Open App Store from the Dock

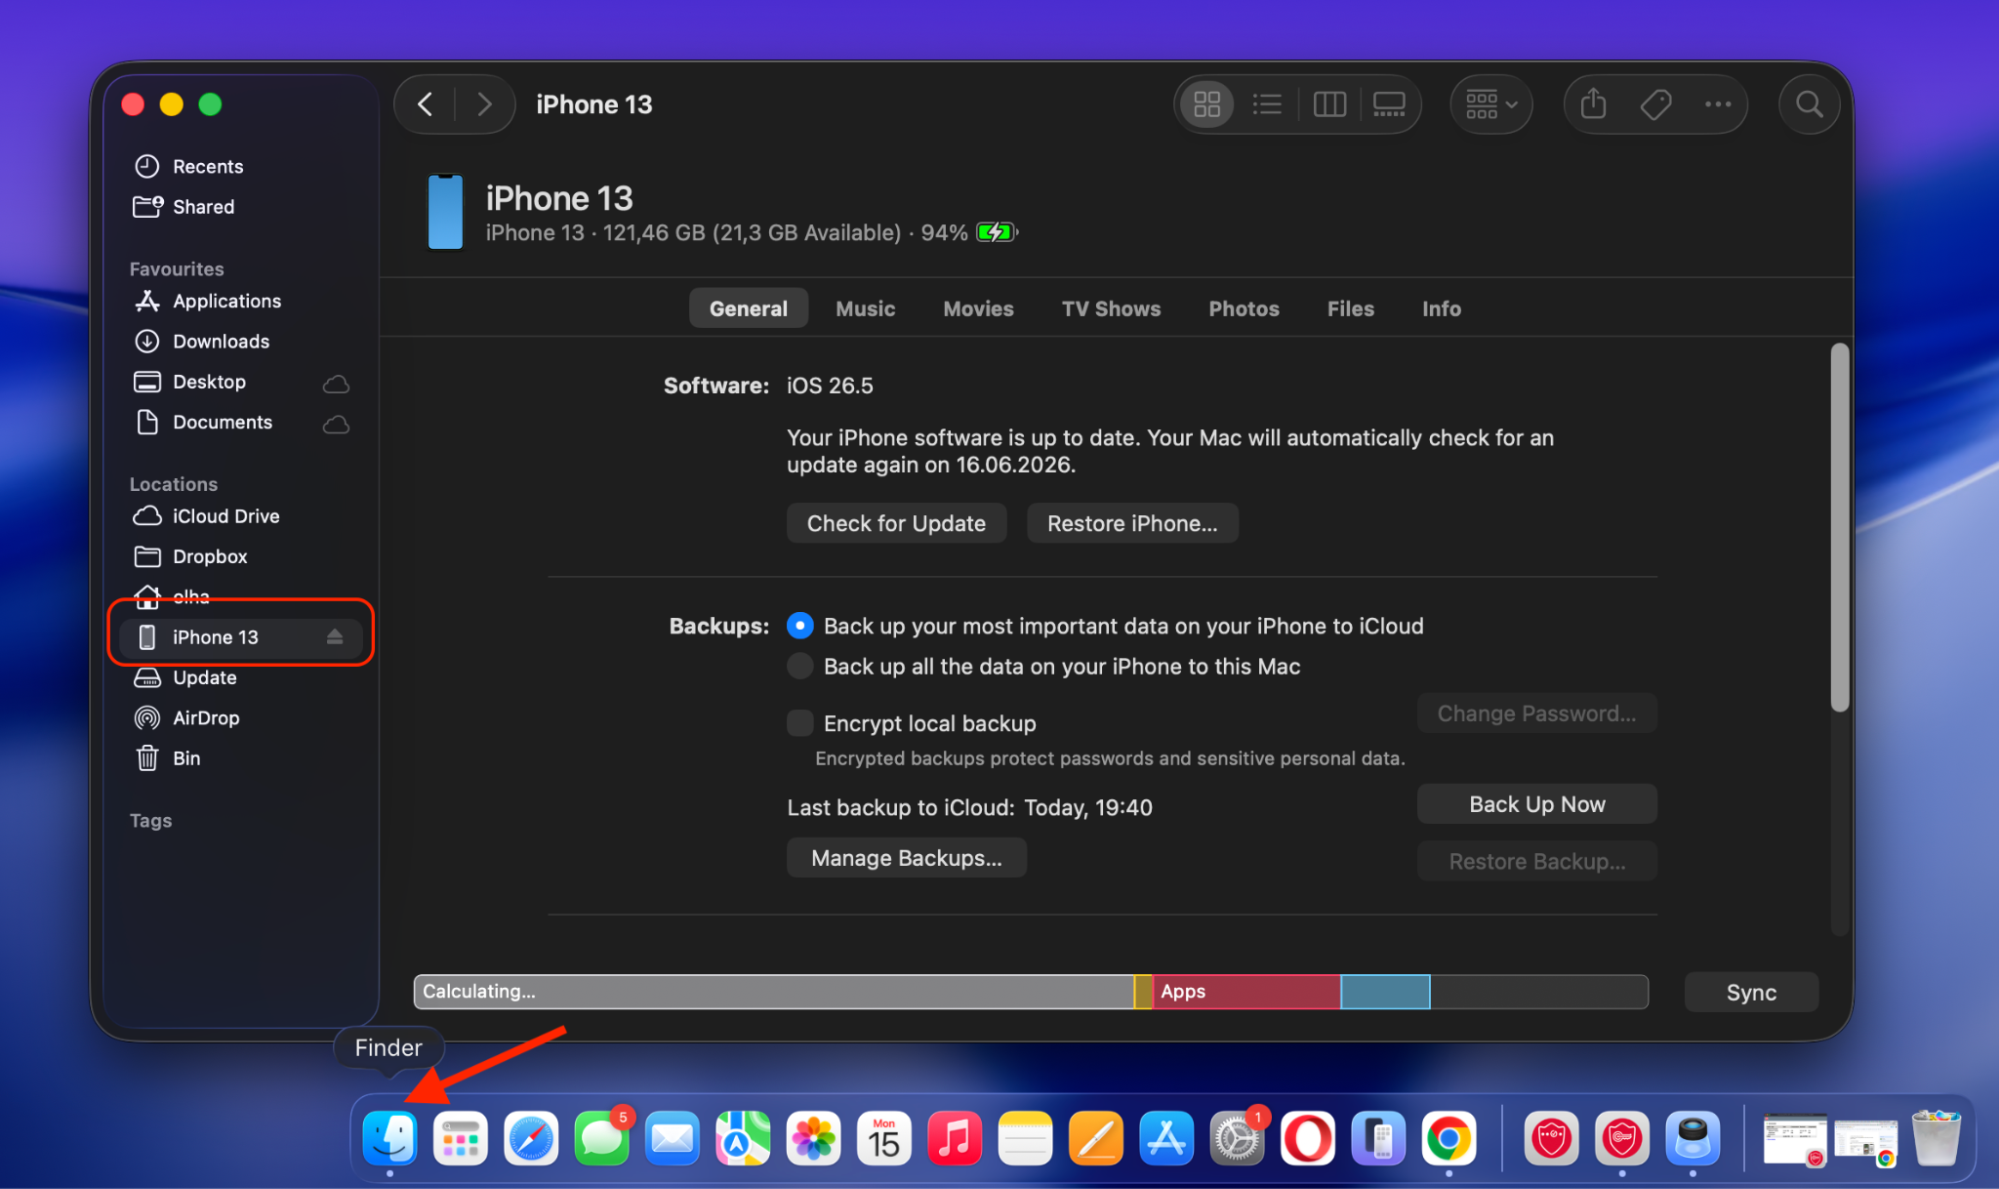pyautogui.click(x=1166, y=1138)
